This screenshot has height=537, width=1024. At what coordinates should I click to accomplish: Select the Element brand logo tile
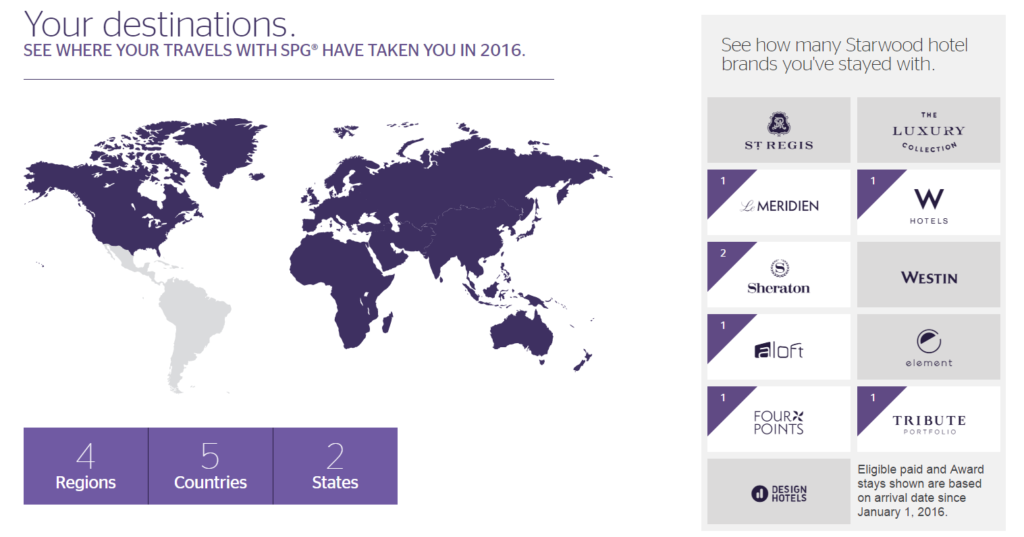click(x=928, y=347)
